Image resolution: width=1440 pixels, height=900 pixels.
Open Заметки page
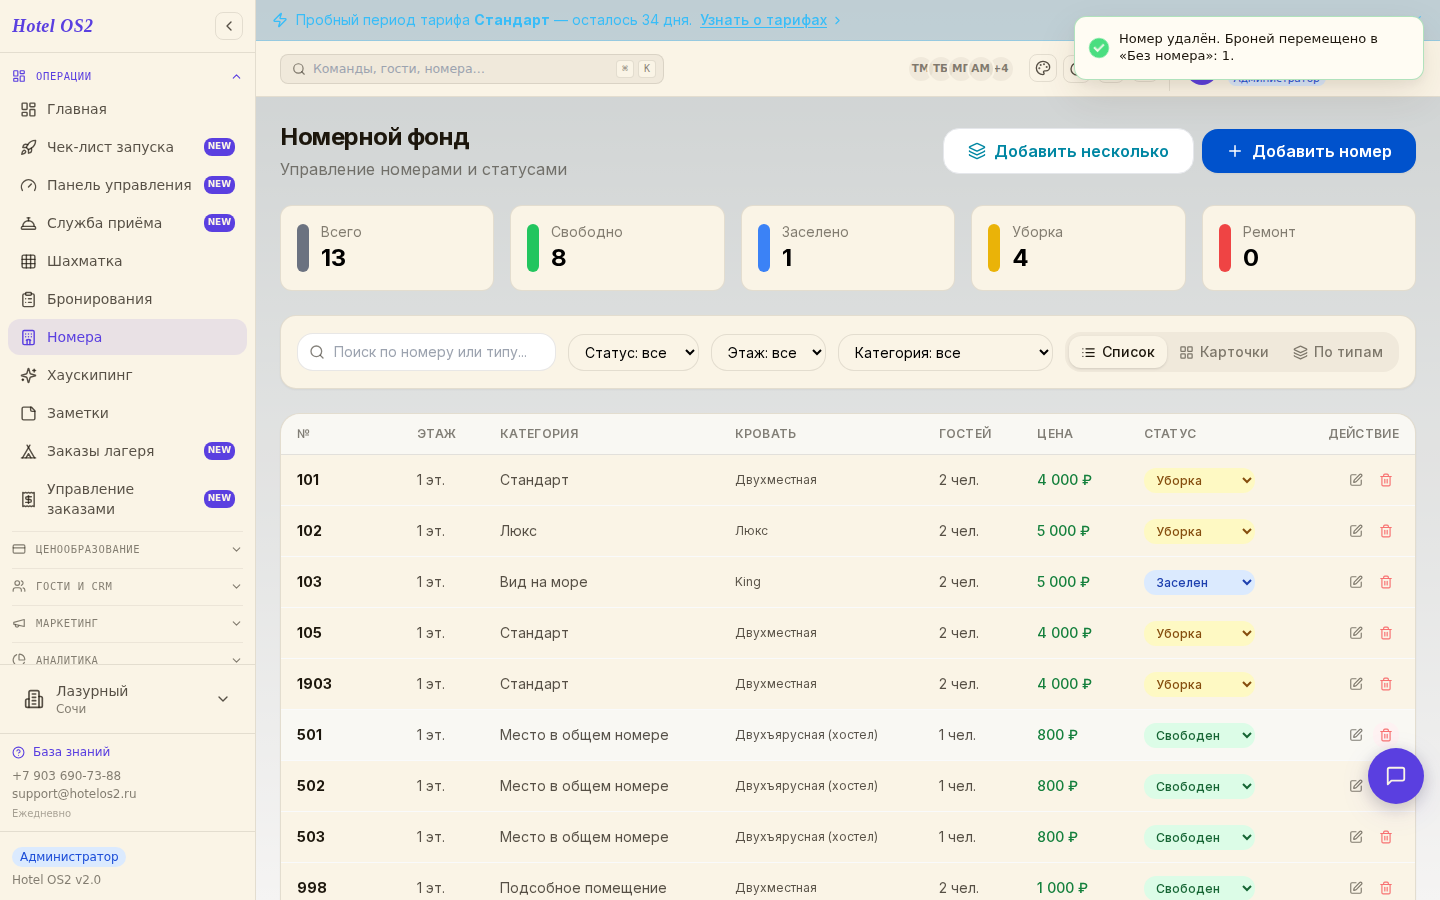pyautogui.click(x=127, y=413)
